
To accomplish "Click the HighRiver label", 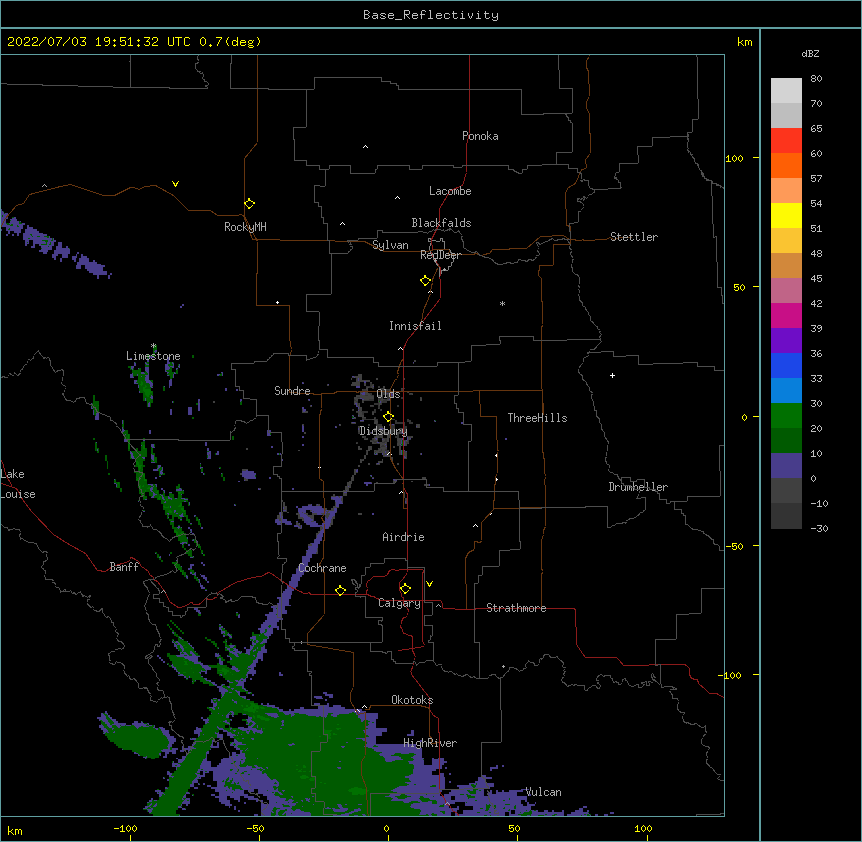I will tap(430, 743).
